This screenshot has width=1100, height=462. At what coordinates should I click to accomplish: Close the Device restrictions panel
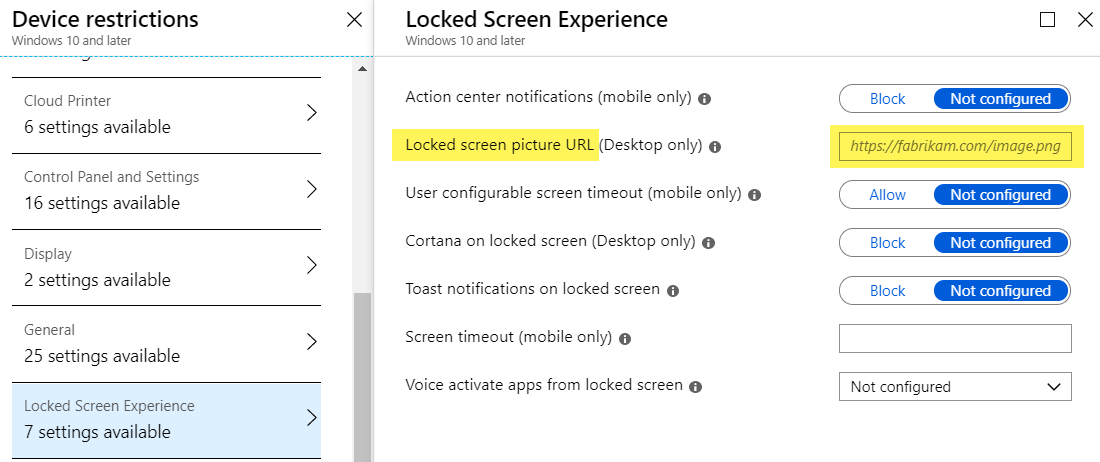point(354,20)
